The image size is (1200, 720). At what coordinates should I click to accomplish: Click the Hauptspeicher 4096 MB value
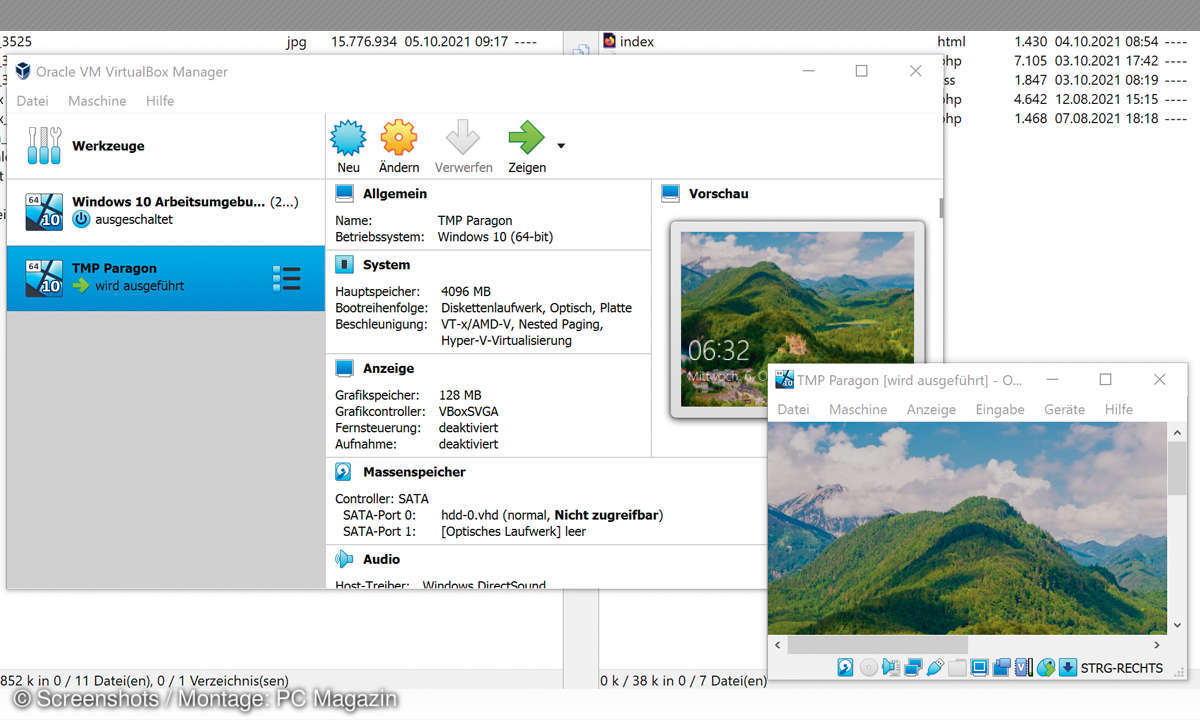pyautogui.click(x=468, y=291)
